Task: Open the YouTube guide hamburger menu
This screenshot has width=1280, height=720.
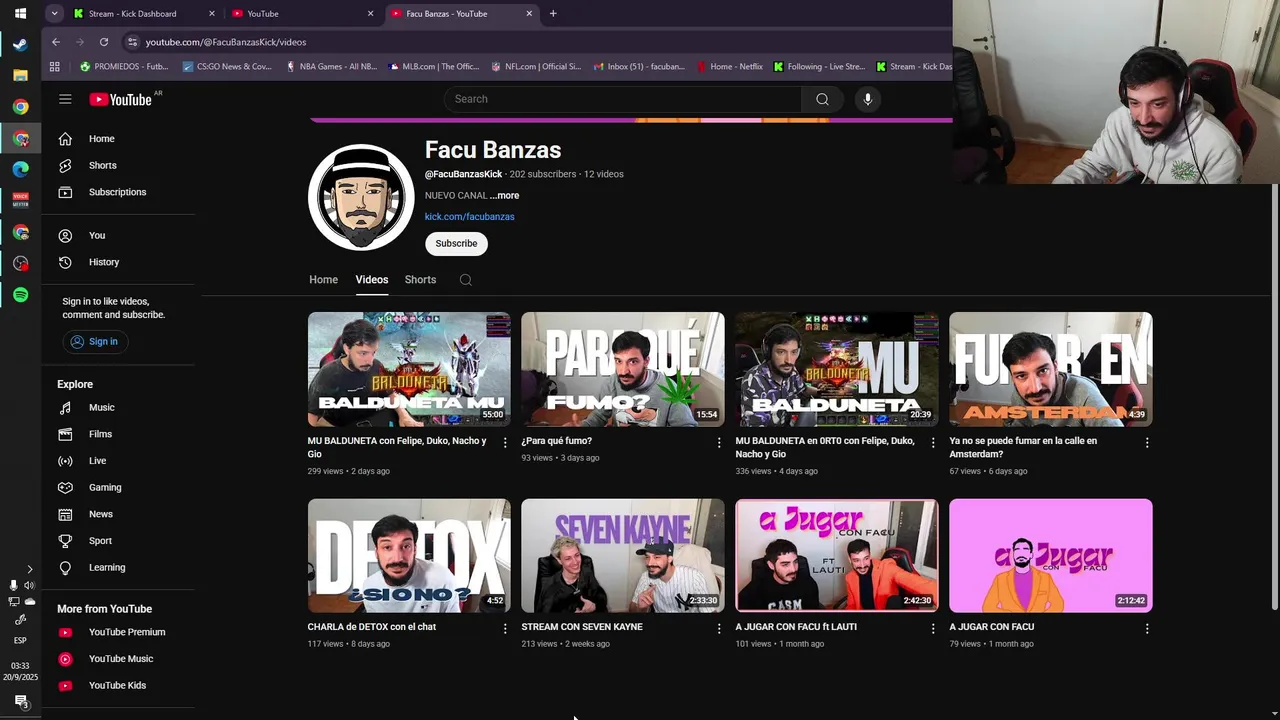Action: [x=65, y=99]
